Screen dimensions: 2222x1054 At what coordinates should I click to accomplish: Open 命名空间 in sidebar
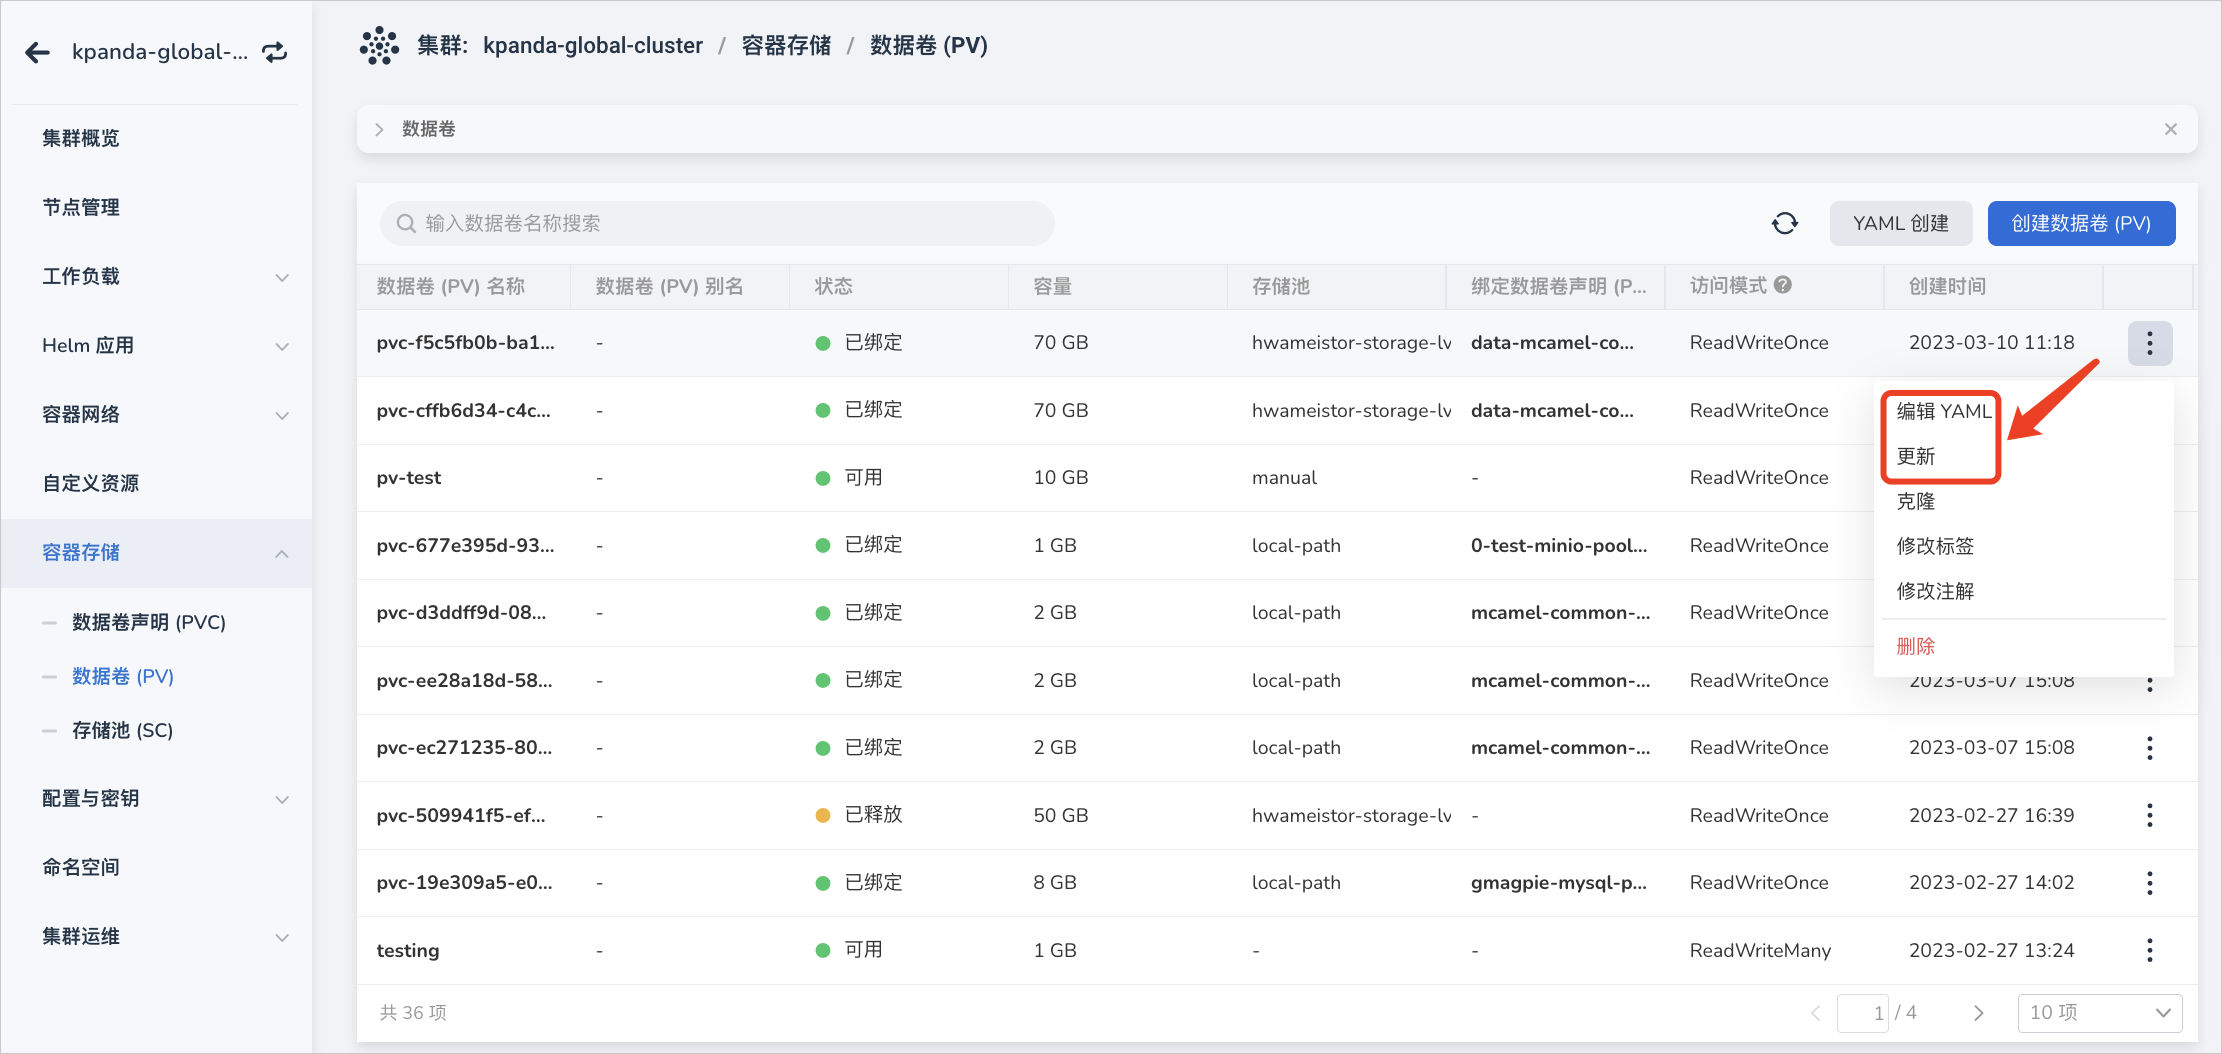[81, 867]
